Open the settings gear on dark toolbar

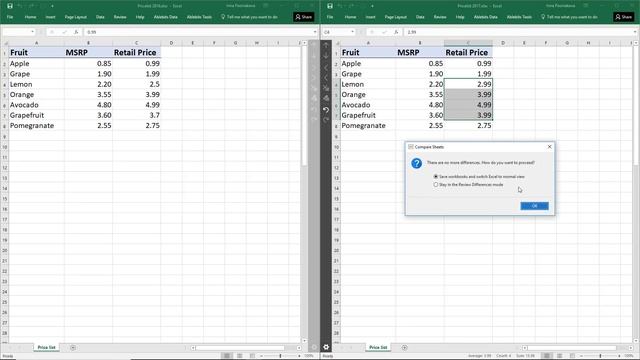click(326, 347)
